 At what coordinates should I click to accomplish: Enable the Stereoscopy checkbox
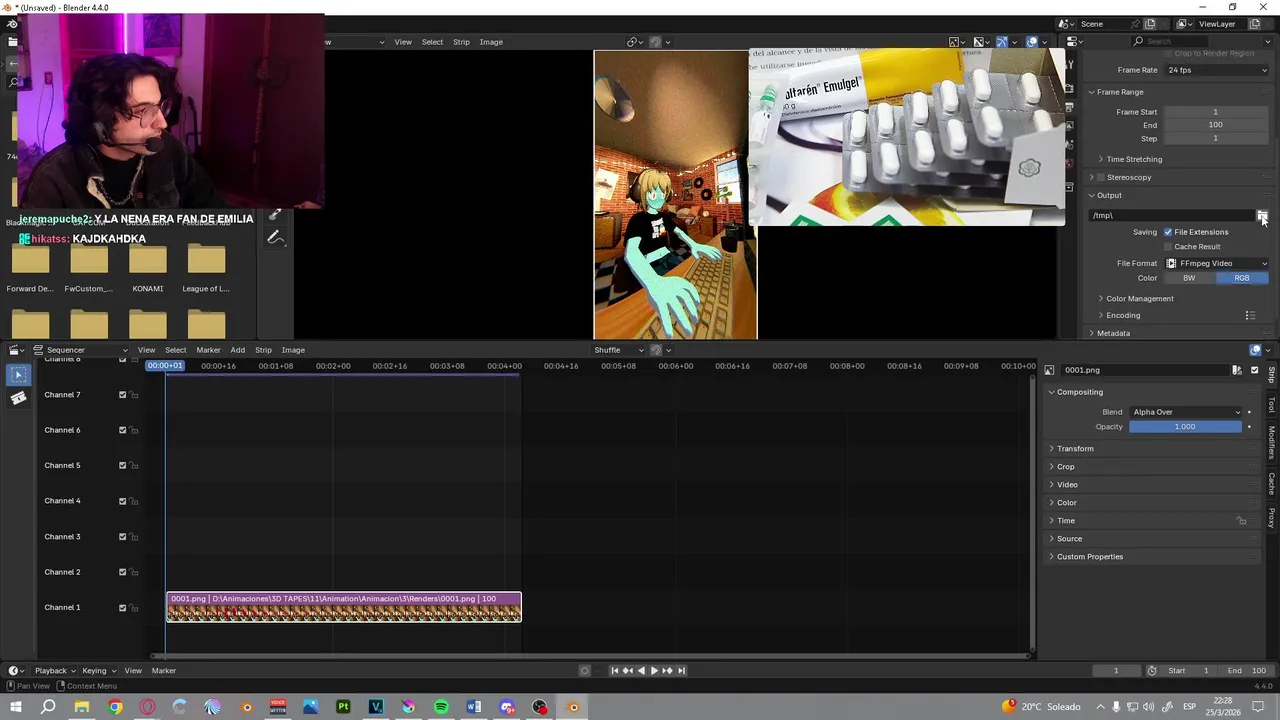click(1103, 177)
